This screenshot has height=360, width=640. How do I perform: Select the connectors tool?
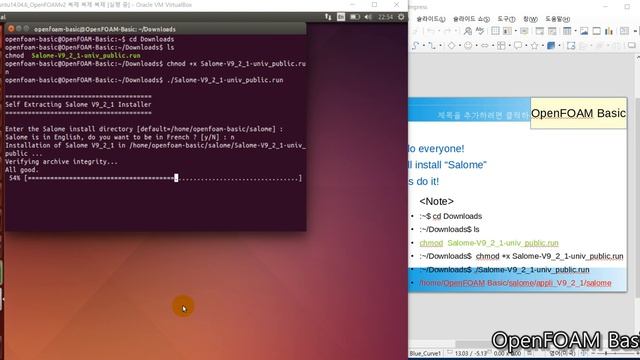coord(431,46)
